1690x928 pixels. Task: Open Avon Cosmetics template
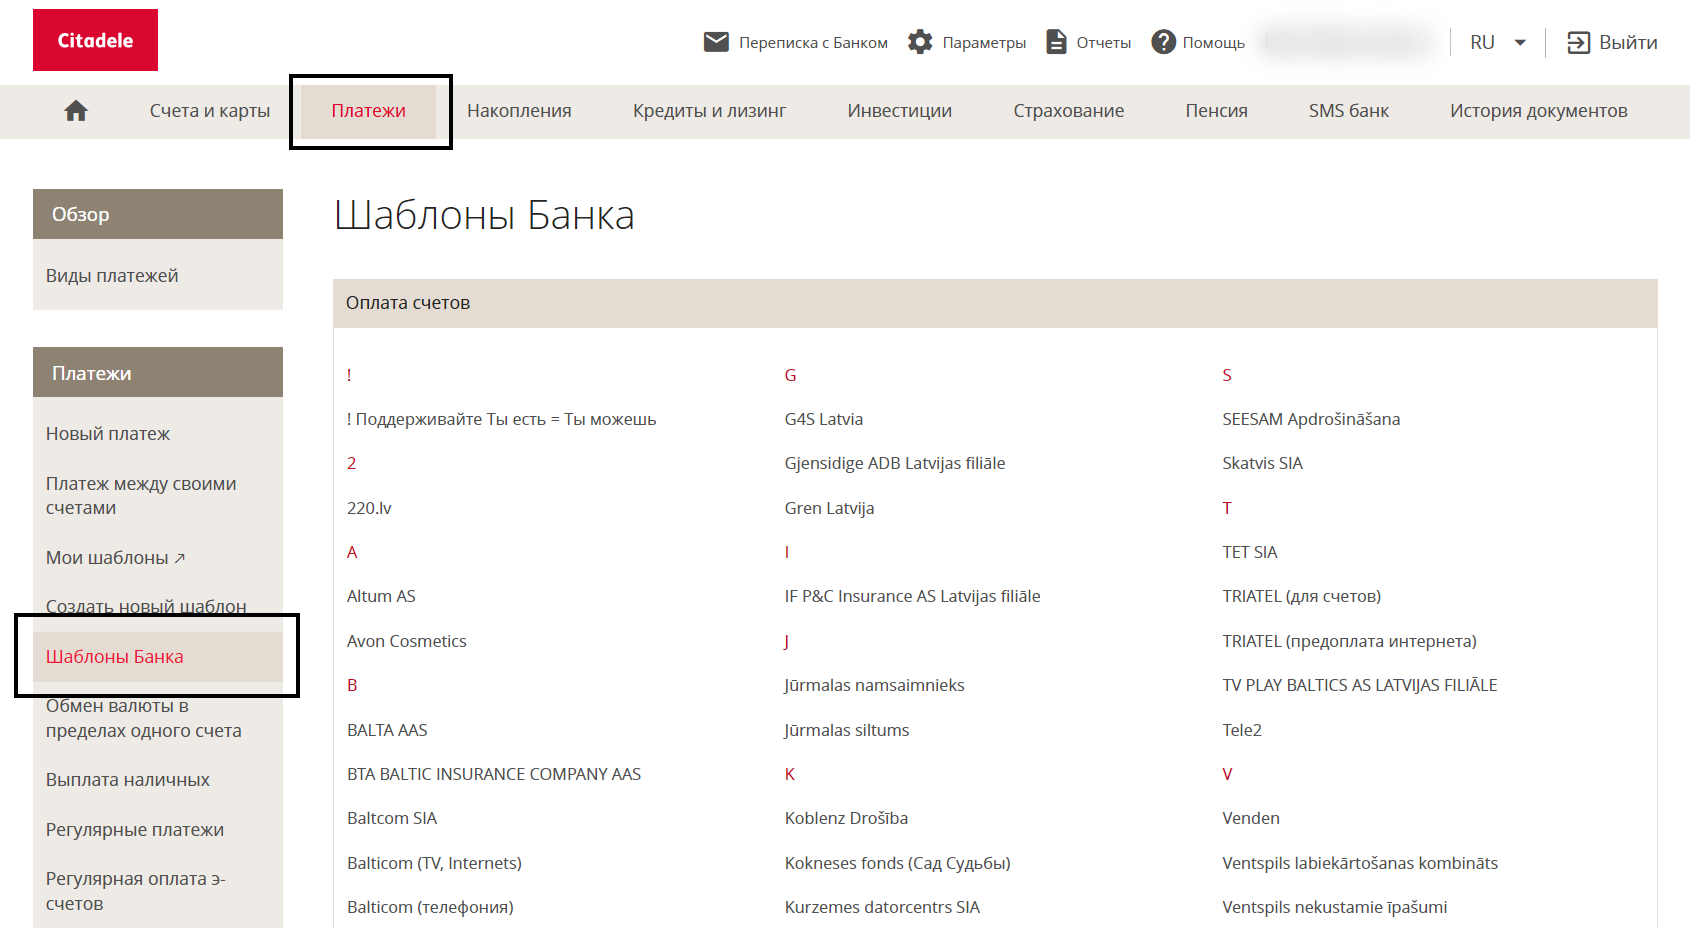pyautogui.click(x=406, y=641)
